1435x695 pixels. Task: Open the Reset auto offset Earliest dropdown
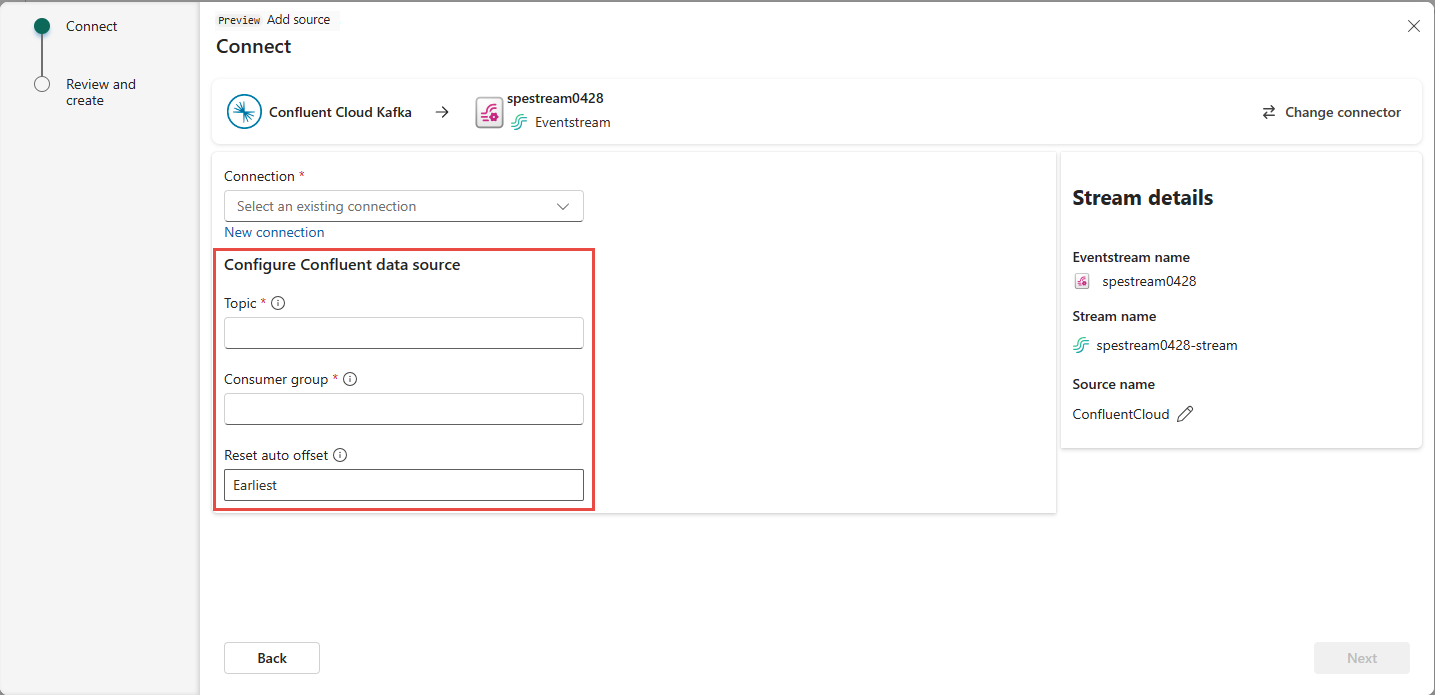(403, 485)
